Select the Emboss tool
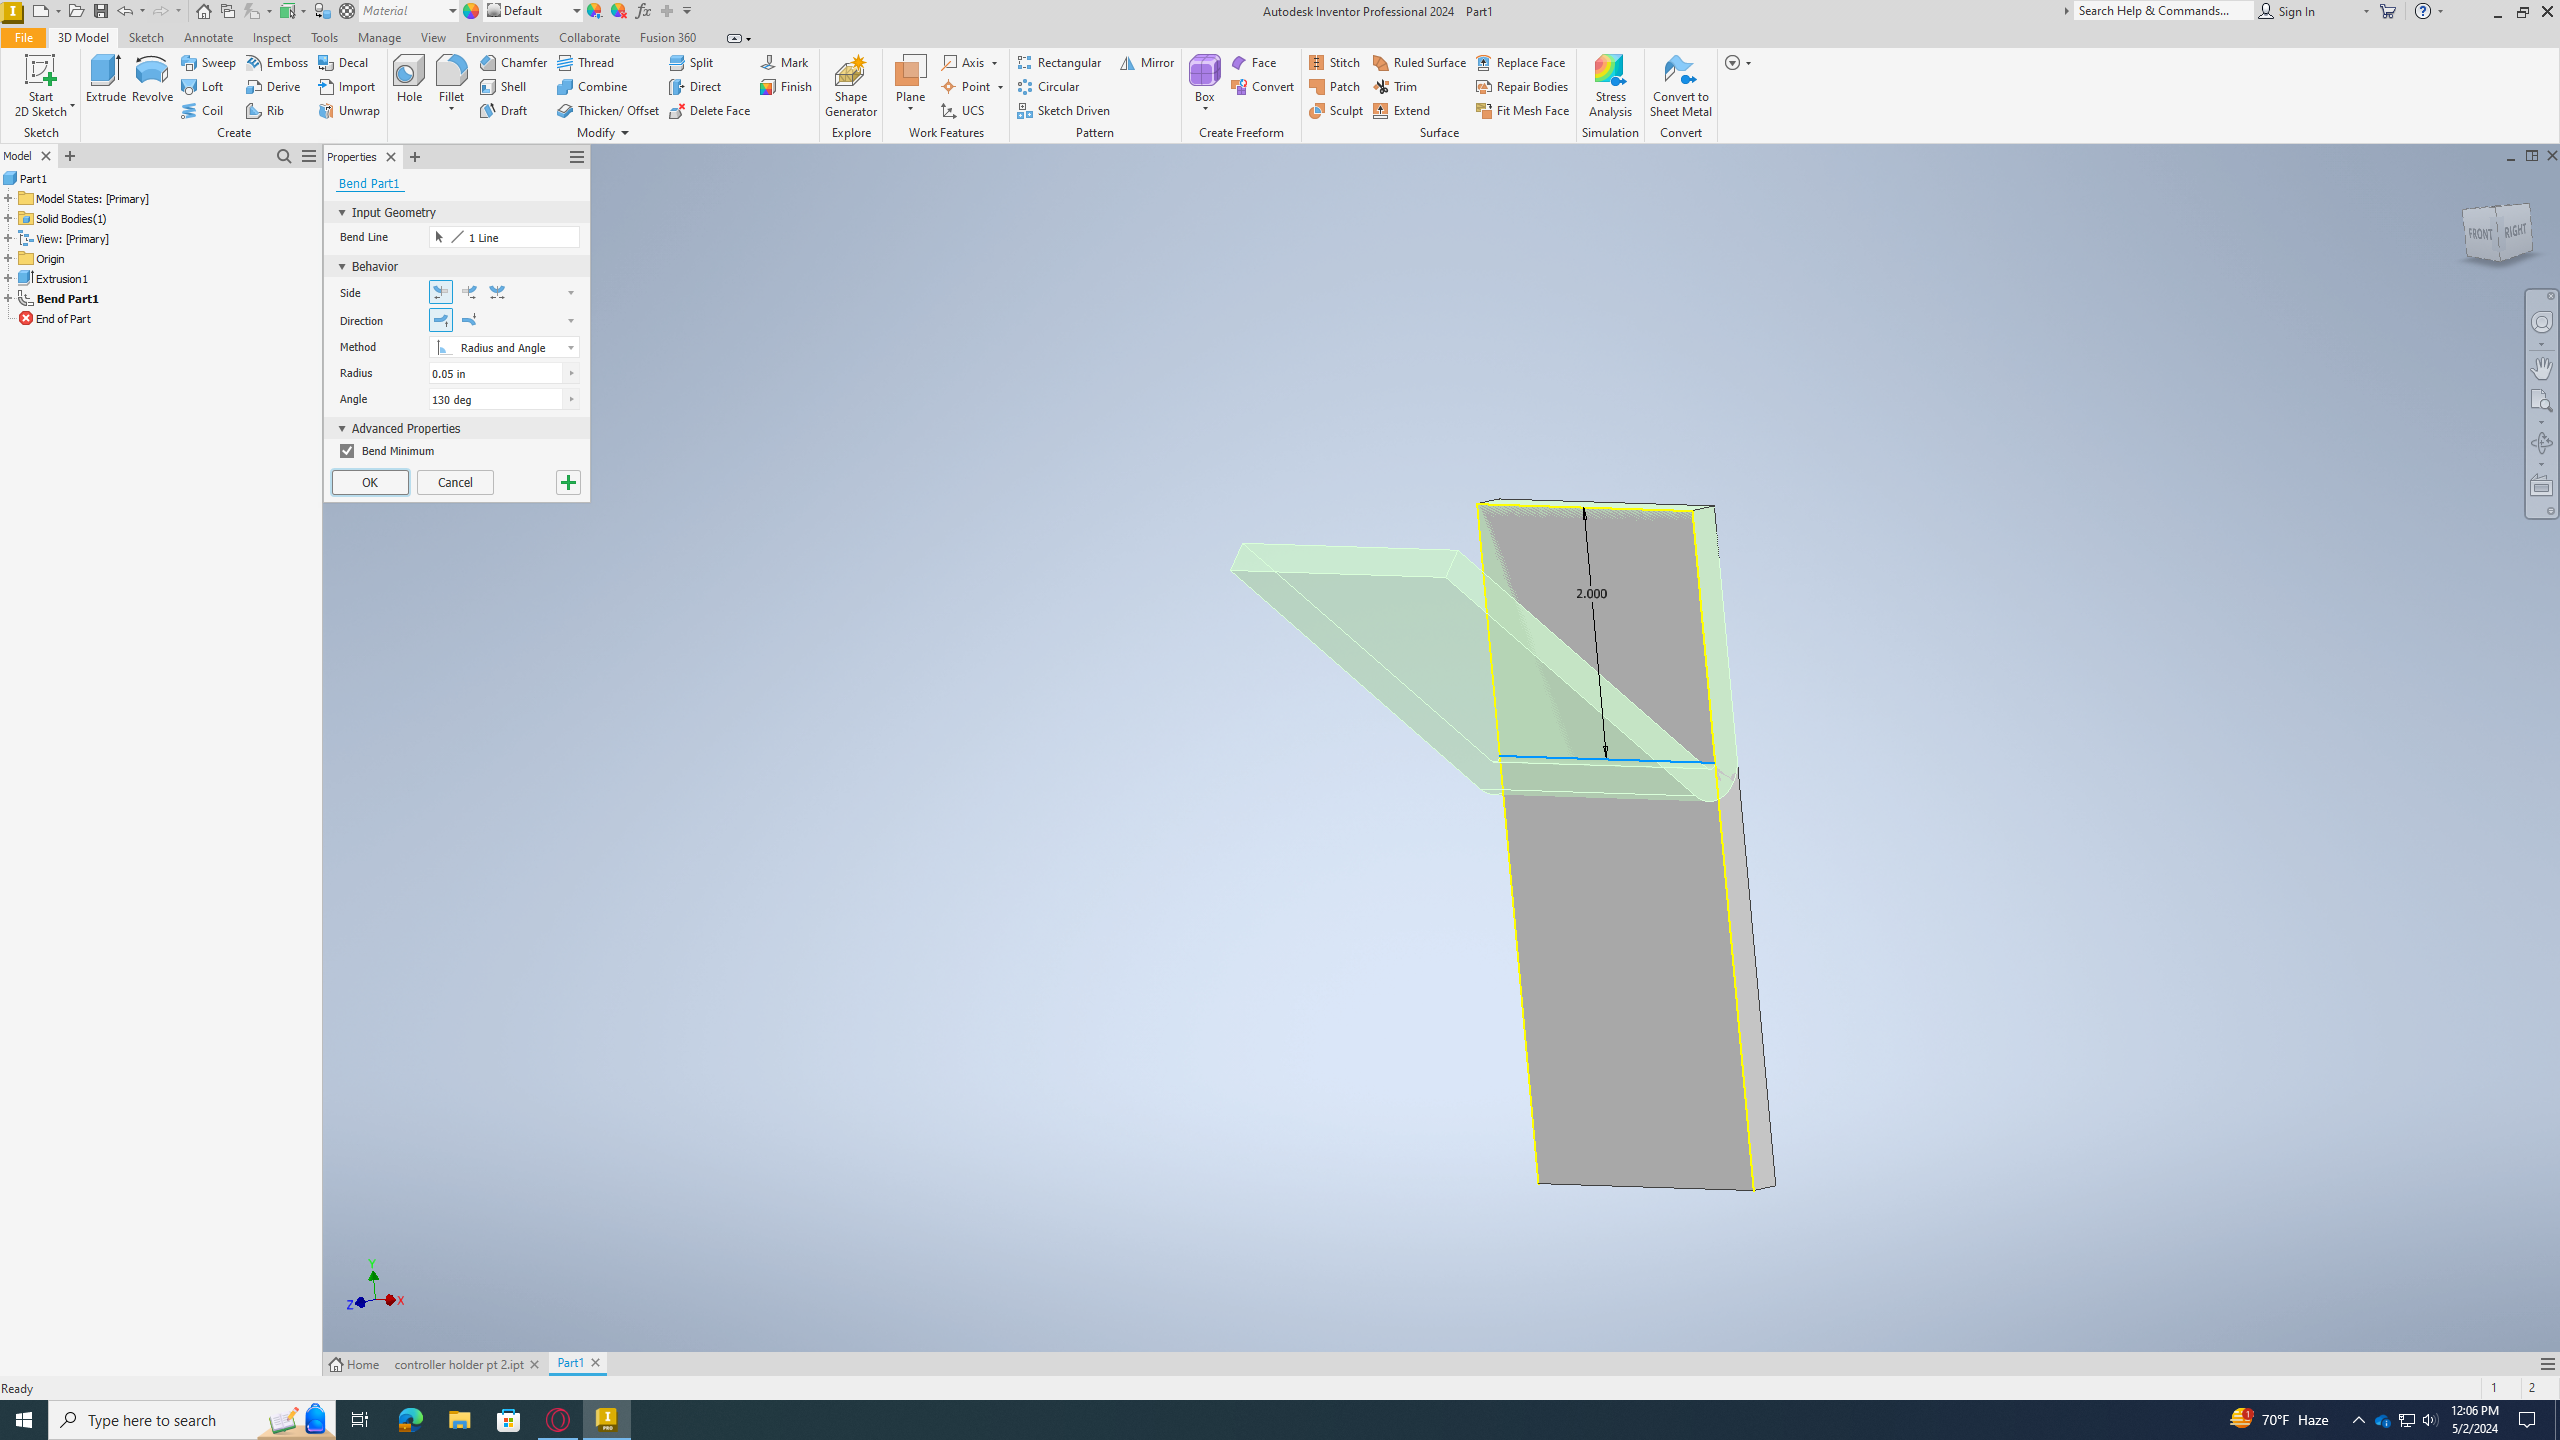 pyautogui.click(x=277, y=62)
